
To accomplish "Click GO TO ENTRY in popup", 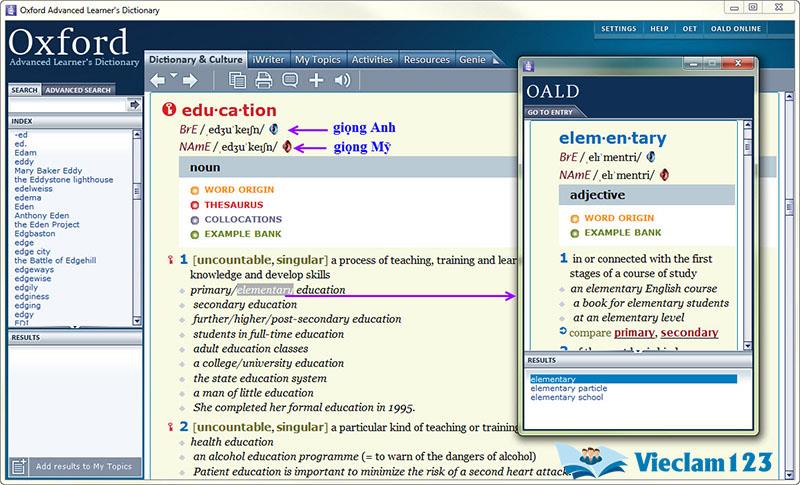I will pos(553,112).
